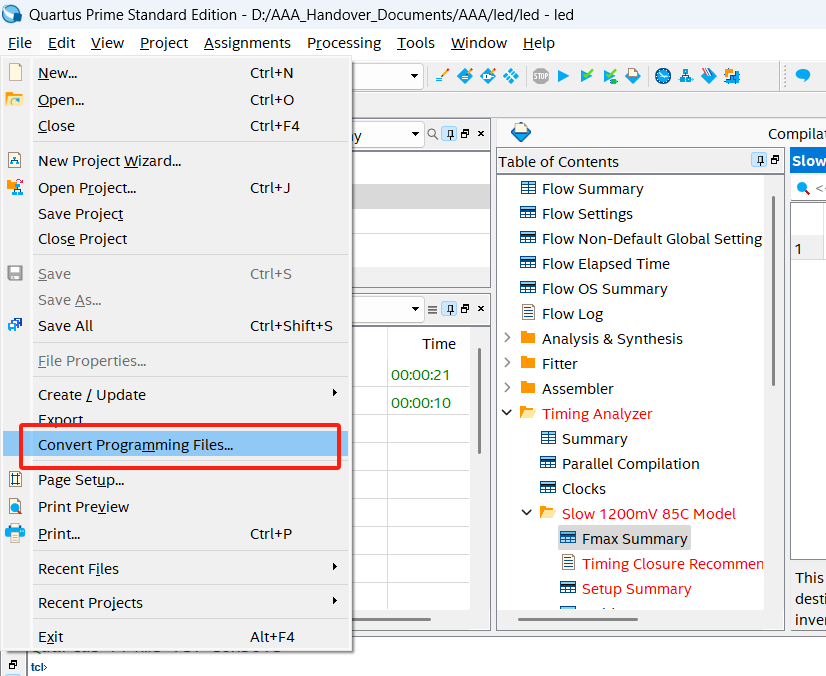Viewport: 826px width, 676px height.
Task: Collapse the Timing Analyzer folder
Action: [x=507, y=412]
